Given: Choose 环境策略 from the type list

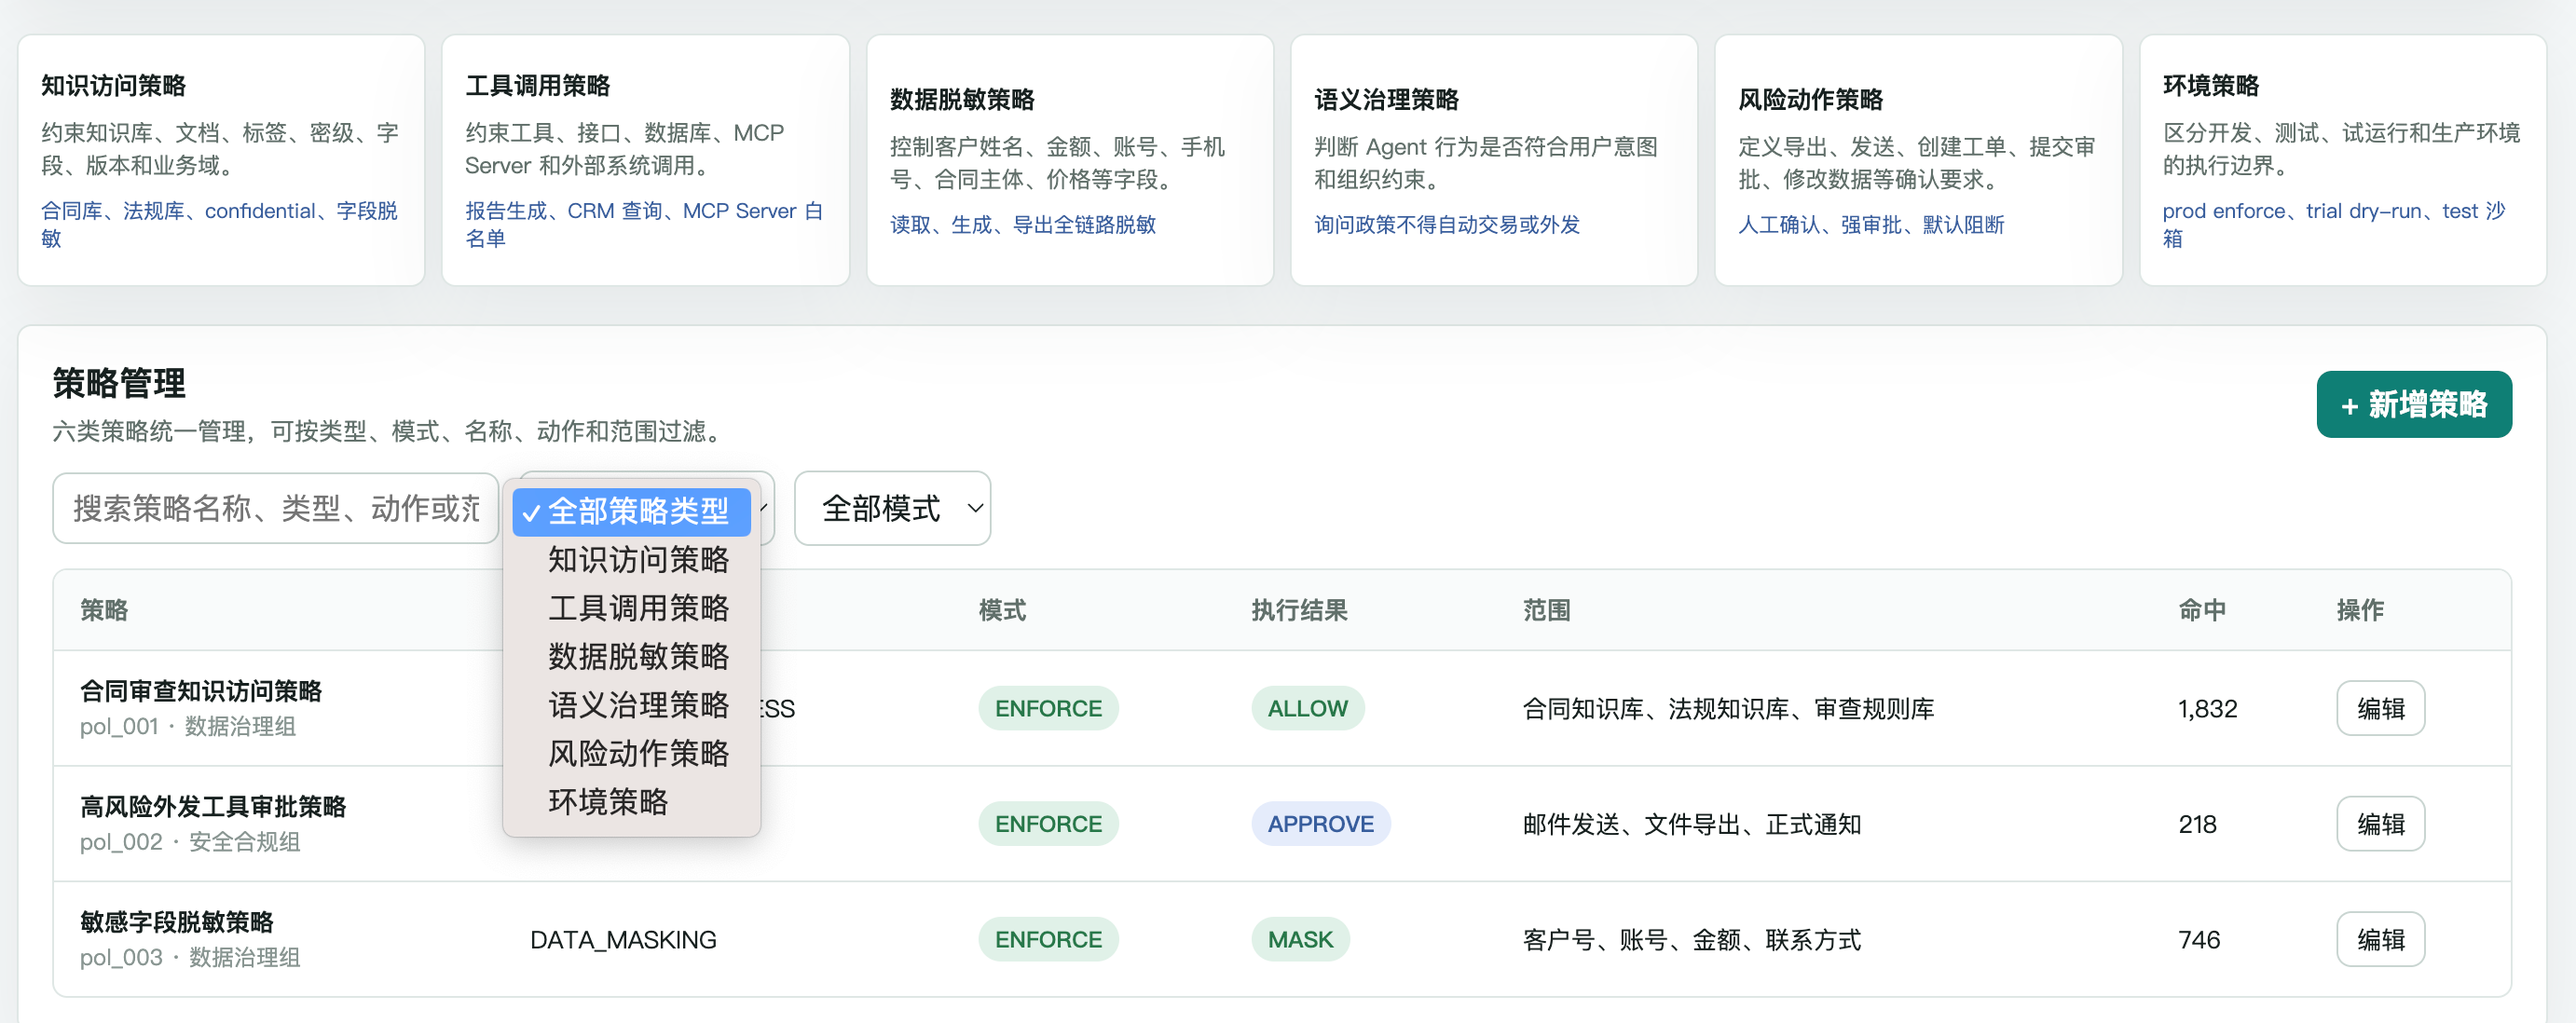Looking at the screenshot, I should 631,802.
